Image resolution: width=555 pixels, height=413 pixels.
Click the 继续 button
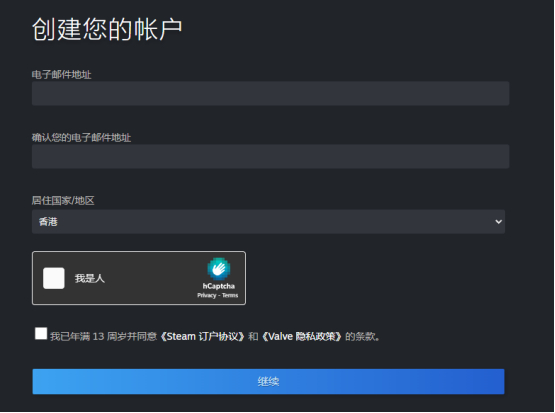click(268, 382)
